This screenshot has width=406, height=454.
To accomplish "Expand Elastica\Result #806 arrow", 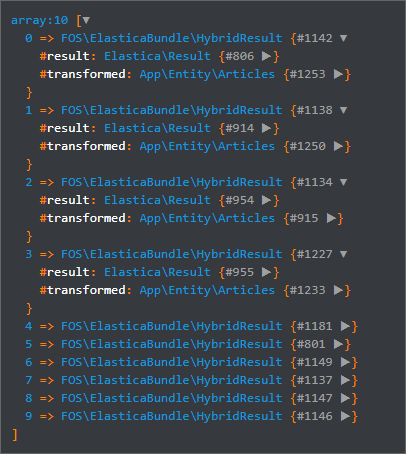I will coord(266,56).
